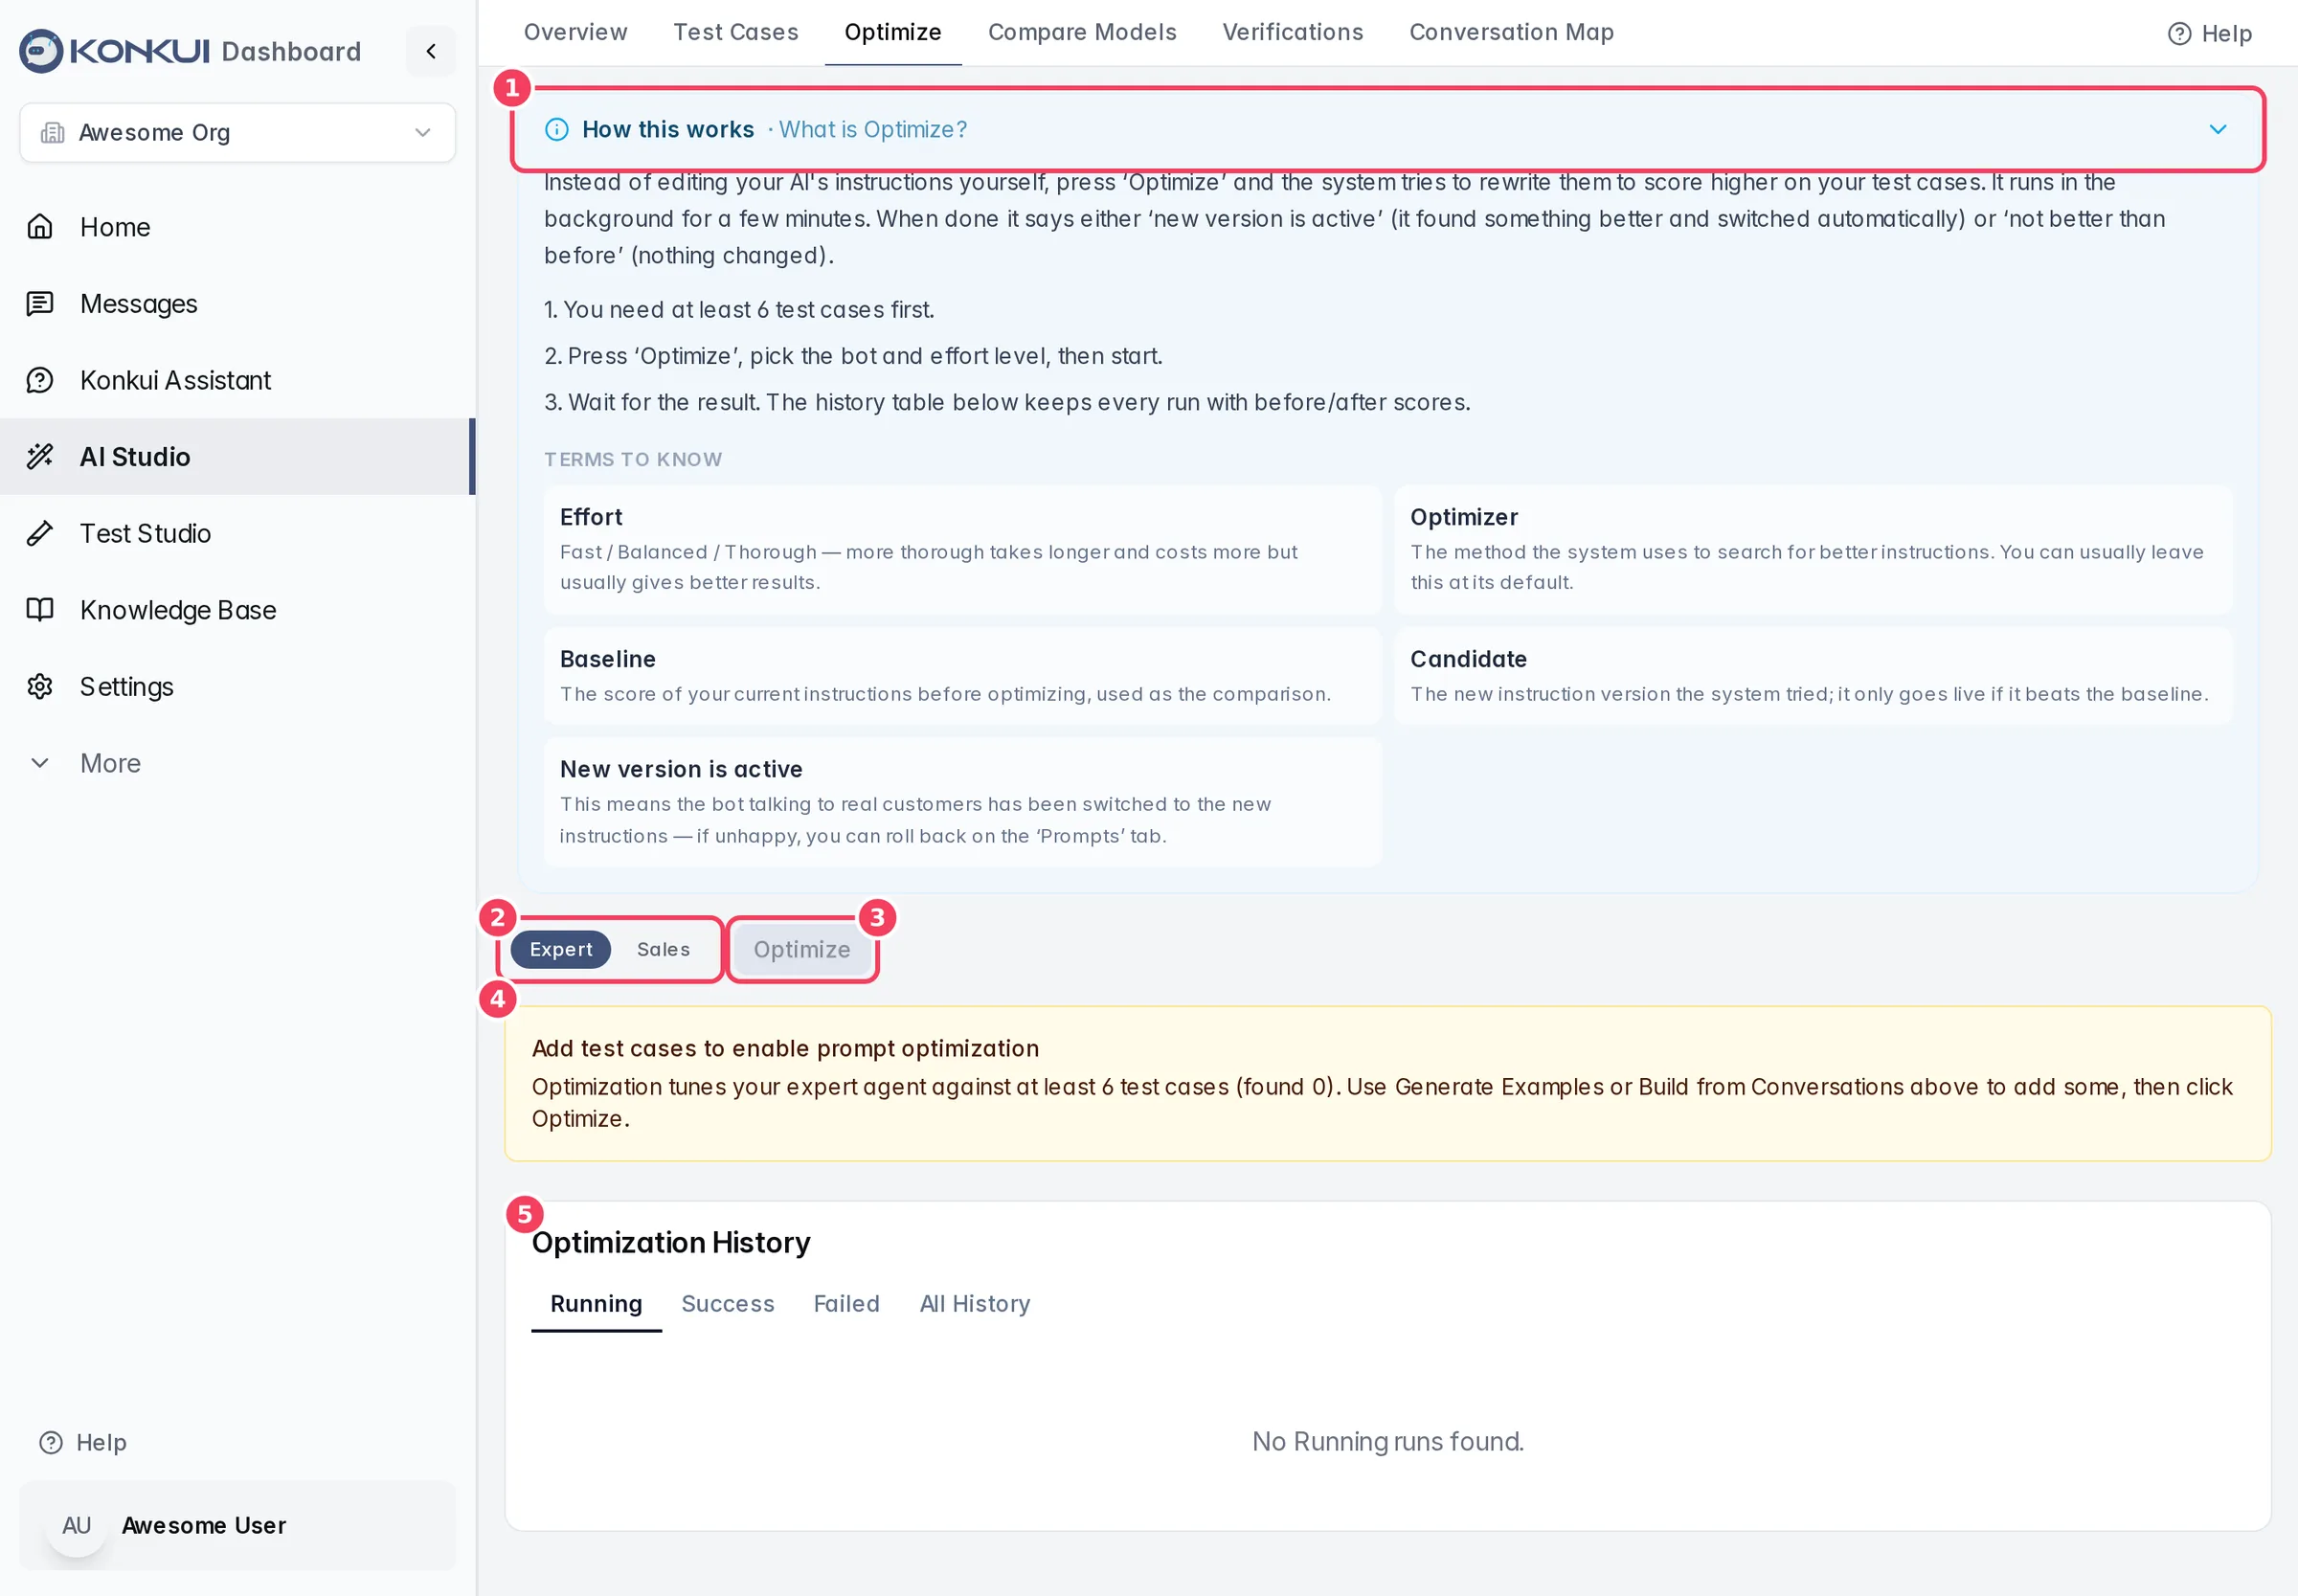Click the Effort term card
Screen dimensions: 2298x1596
tap(963, 549)
